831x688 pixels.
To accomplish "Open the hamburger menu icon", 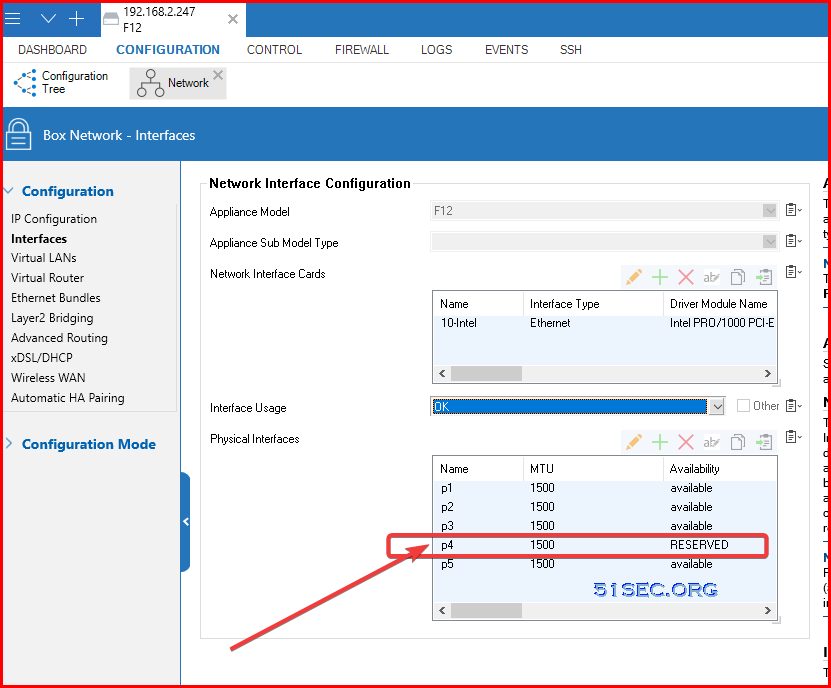I will point(12,19).
